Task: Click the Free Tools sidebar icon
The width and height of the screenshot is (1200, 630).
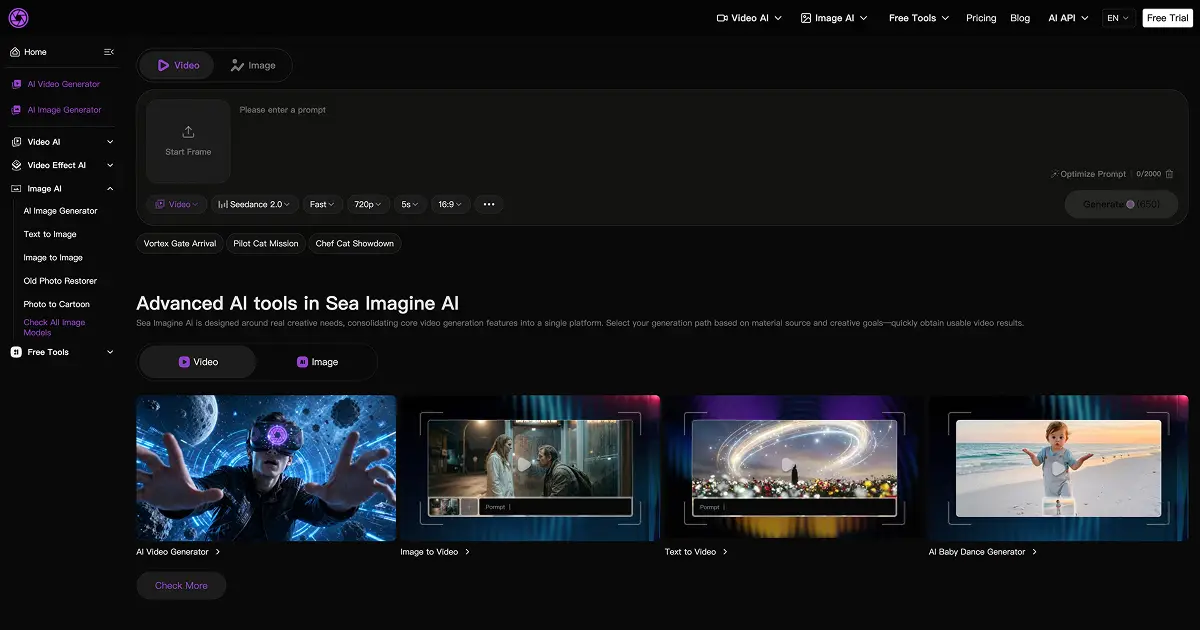Action: pos(16,352)
